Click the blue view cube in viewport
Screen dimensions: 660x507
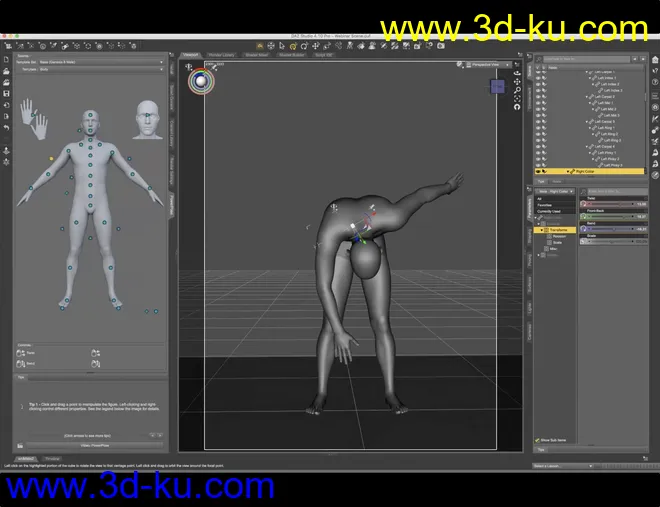(498, 86)
